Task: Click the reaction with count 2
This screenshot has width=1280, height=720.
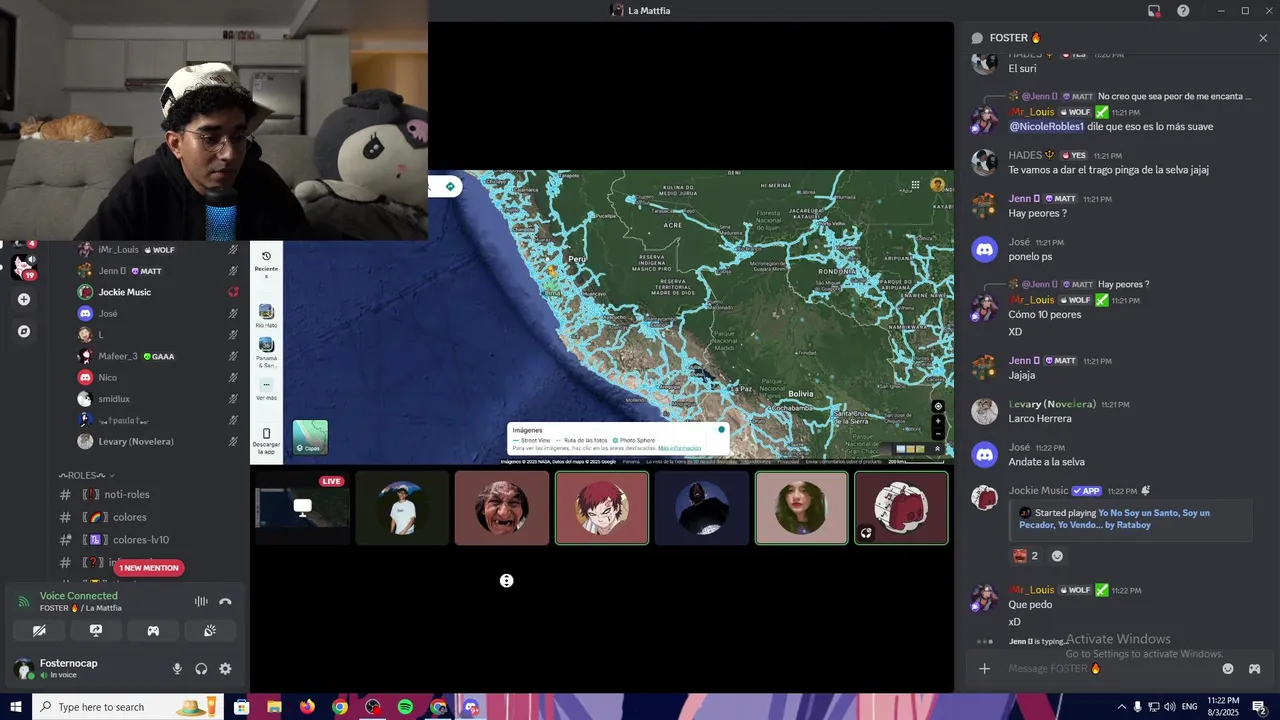Action: [x=1027, y=556]
